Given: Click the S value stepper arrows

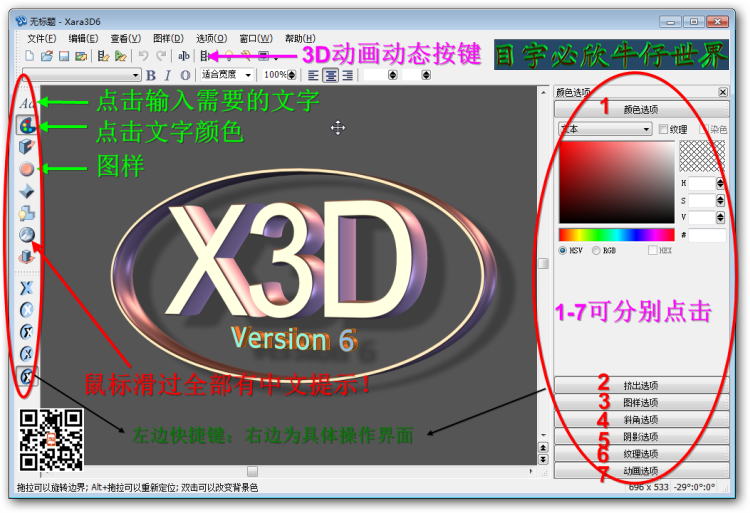Looking at the screenshot, I should coord(720,200).
